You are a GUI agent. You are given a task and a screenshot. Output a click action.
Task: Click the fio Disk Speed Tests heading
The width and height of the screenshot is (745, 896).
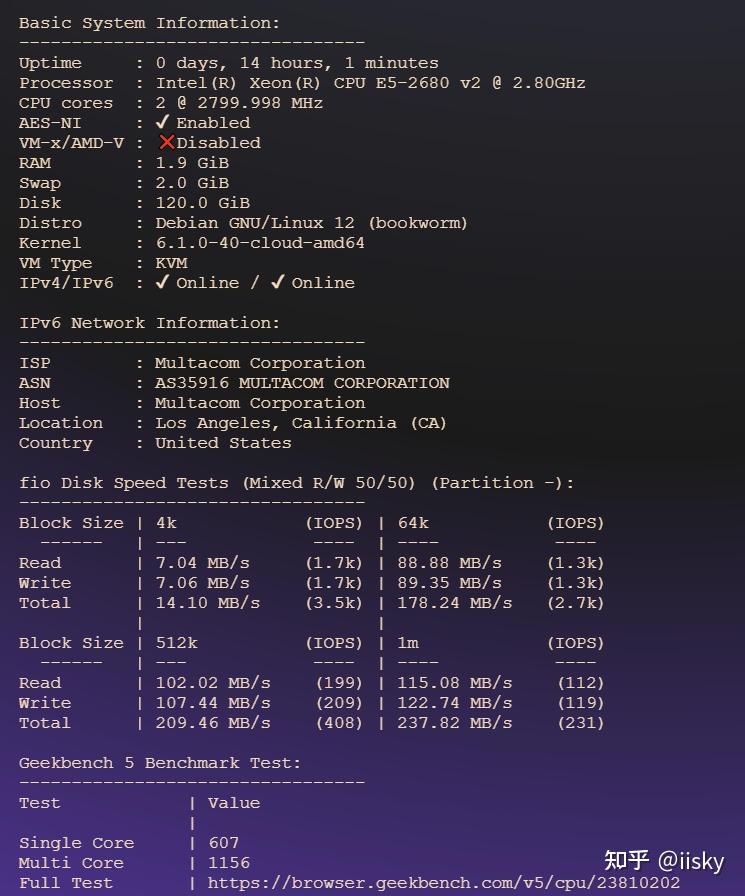click(x=297, y=483)
